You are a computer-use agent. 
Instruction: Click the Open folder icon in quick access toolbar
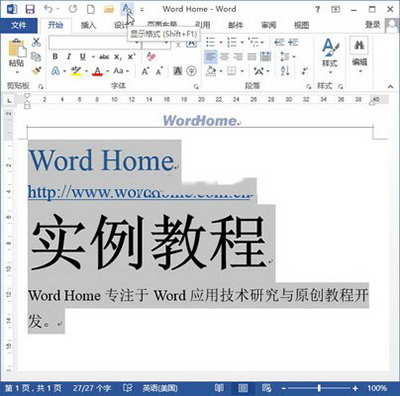point(109,9)
